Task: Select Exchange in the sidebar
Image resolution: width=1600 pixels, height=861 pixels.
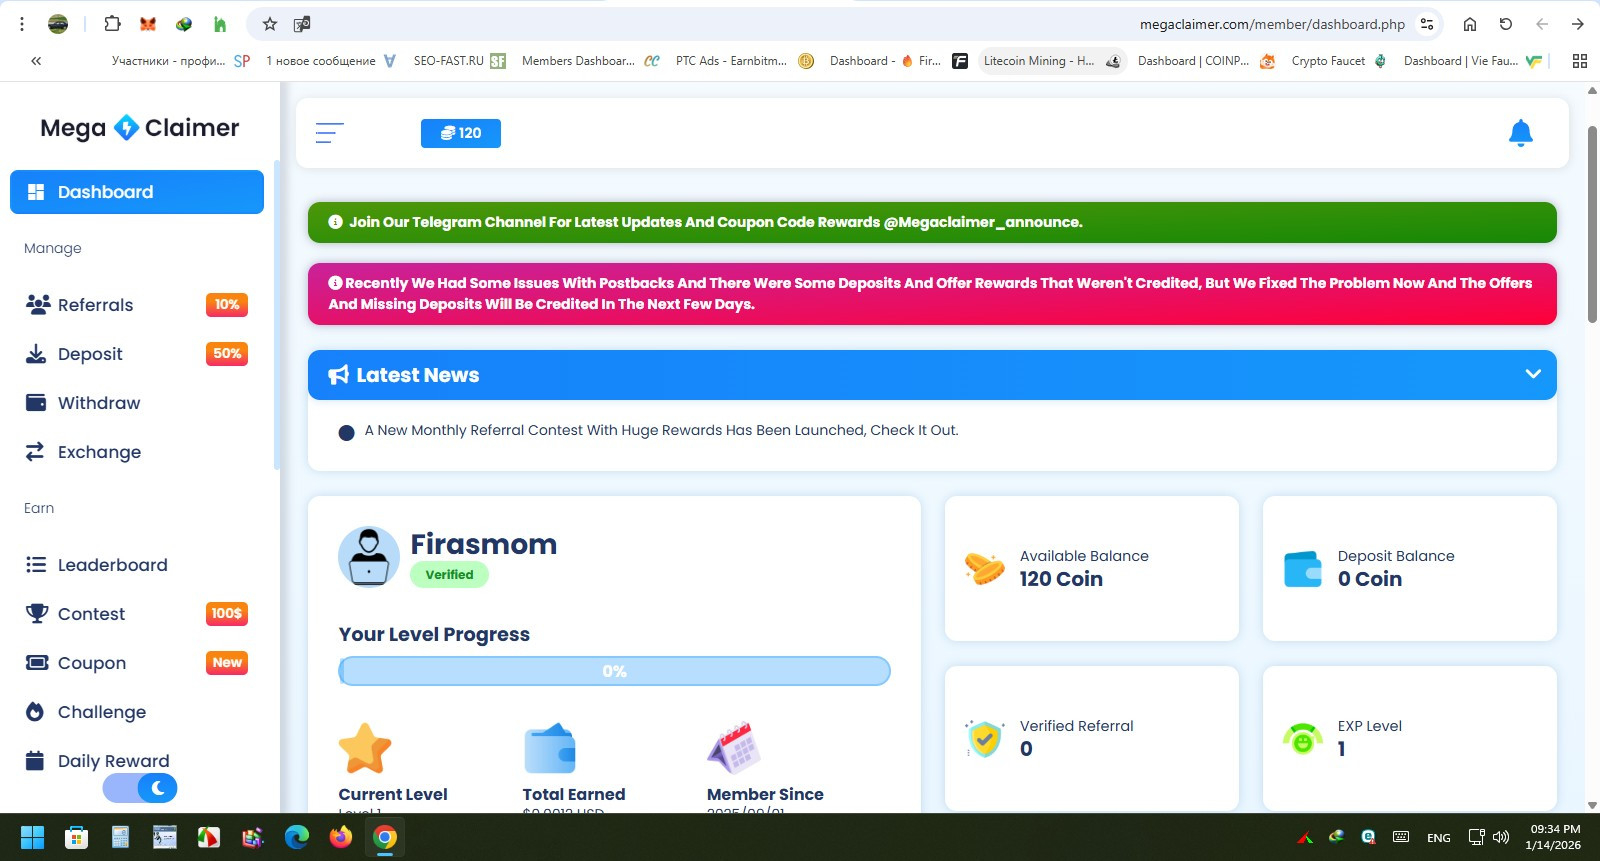Action: [x=137, y=452]
